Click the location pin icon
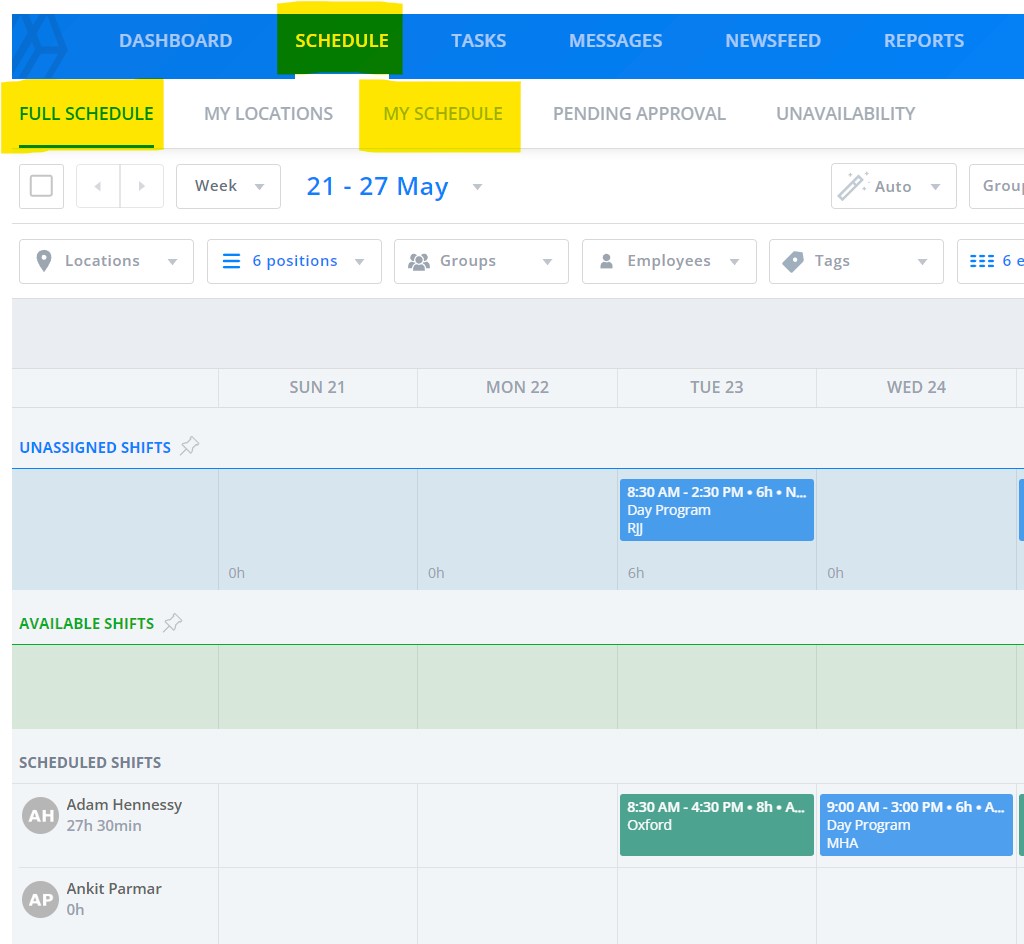This screenshot has width=1024, height=944. coord(44,261)
